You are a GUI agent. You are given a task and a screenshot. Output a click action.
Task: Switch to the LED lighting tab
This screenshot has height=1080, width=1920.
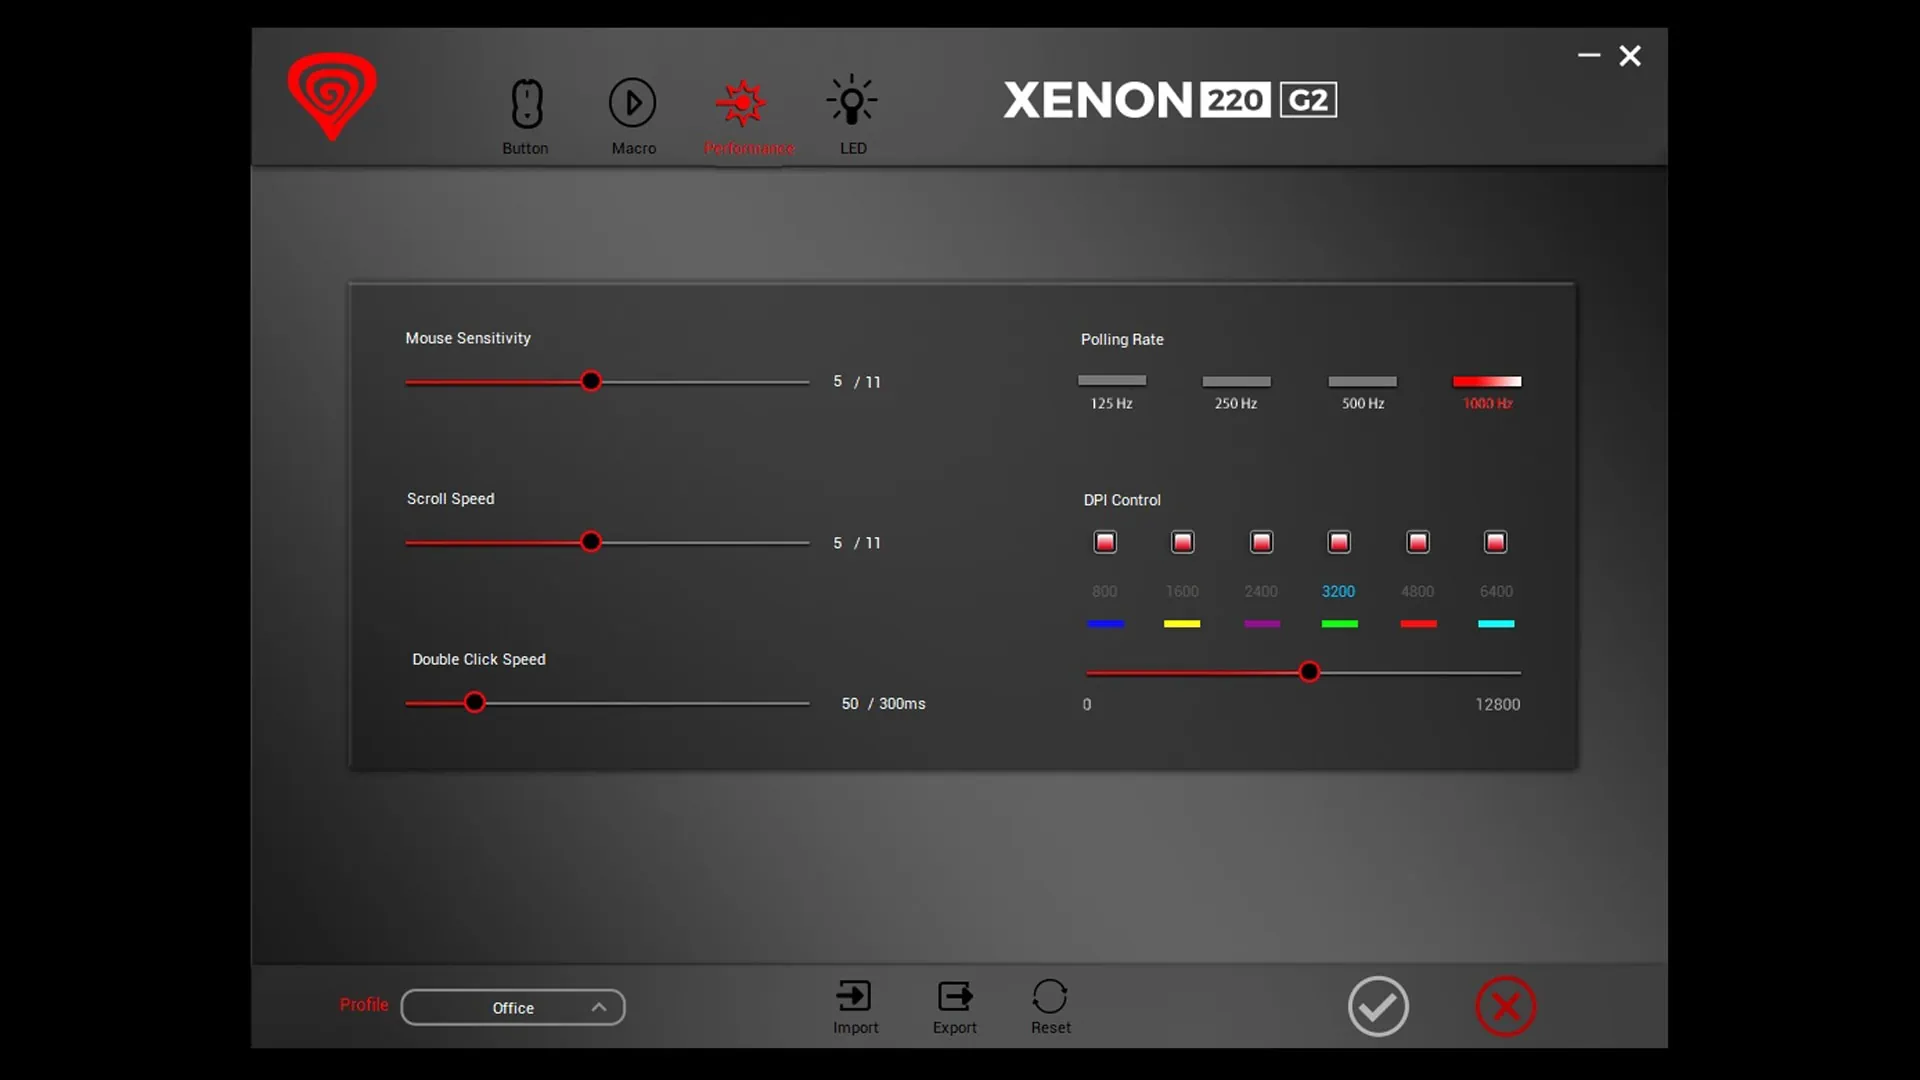pos(852,116)
